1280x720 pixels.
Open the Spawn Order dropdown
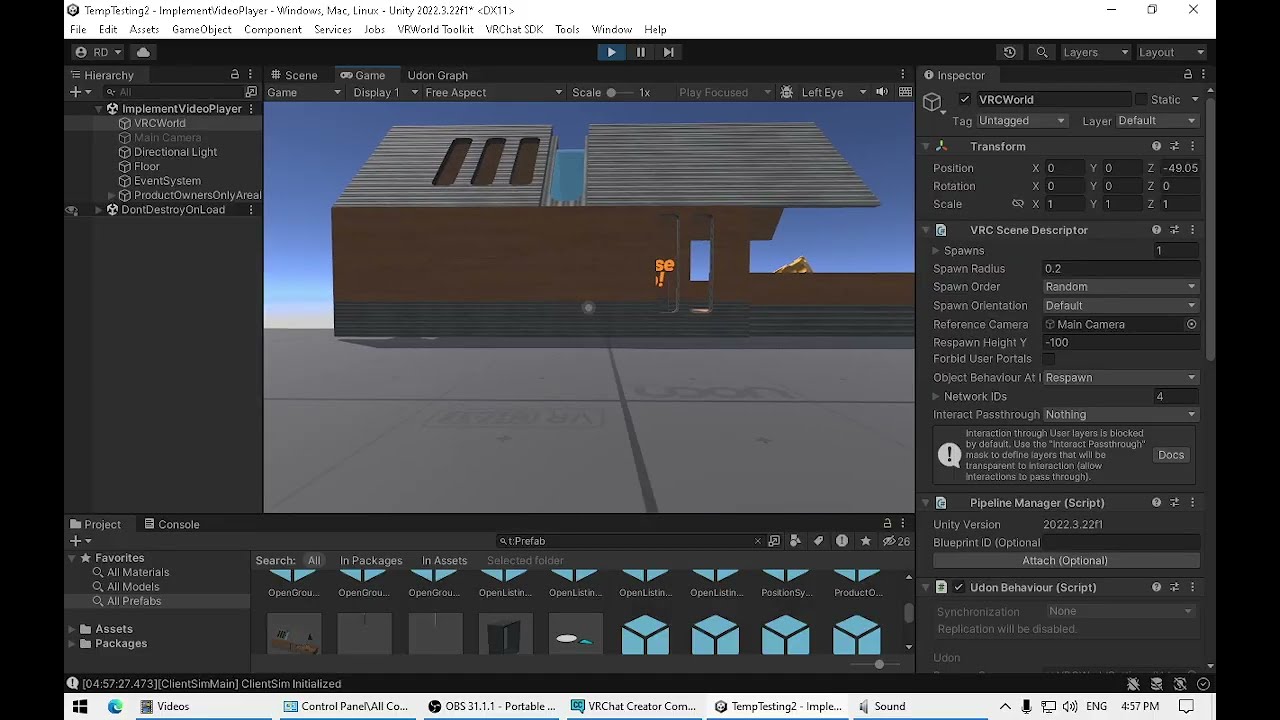[x=1120, y=287]
